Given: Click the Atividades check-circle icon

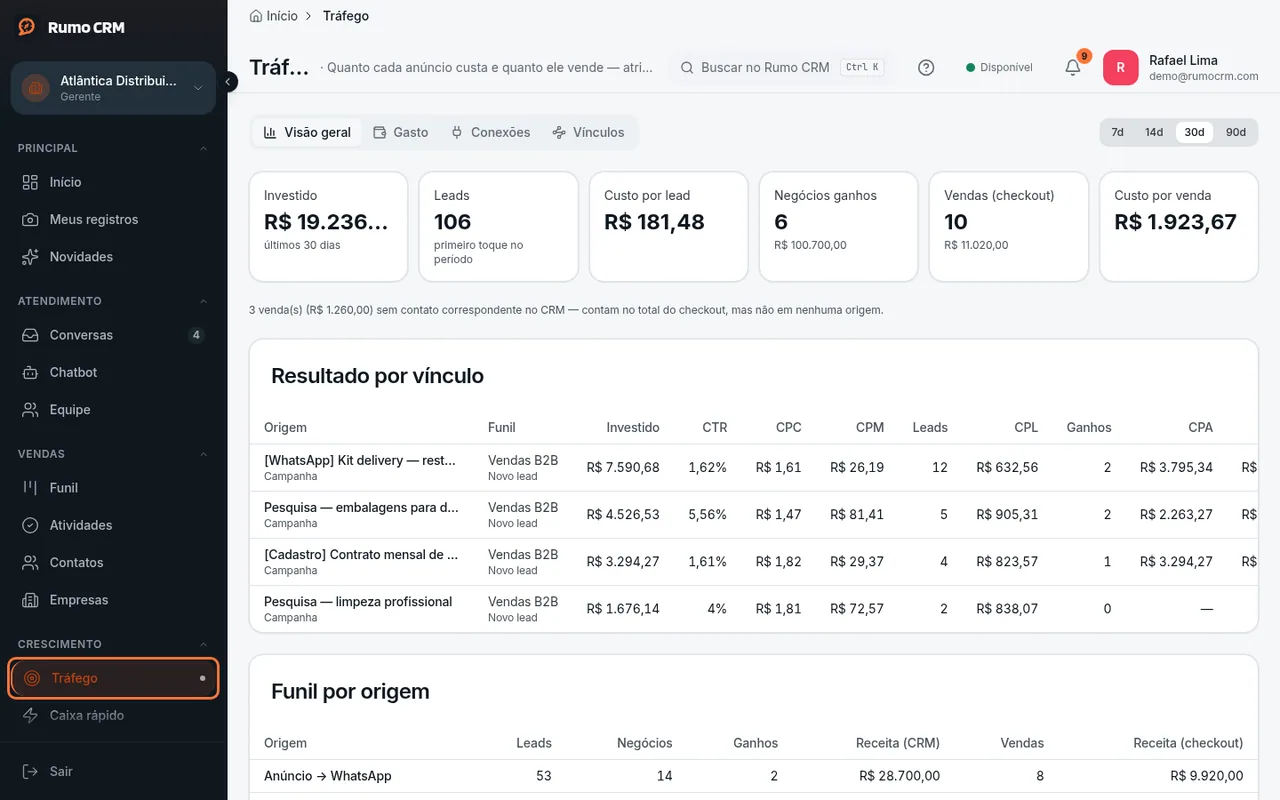Looking at the screenshot, I should (x=31, y=525).
